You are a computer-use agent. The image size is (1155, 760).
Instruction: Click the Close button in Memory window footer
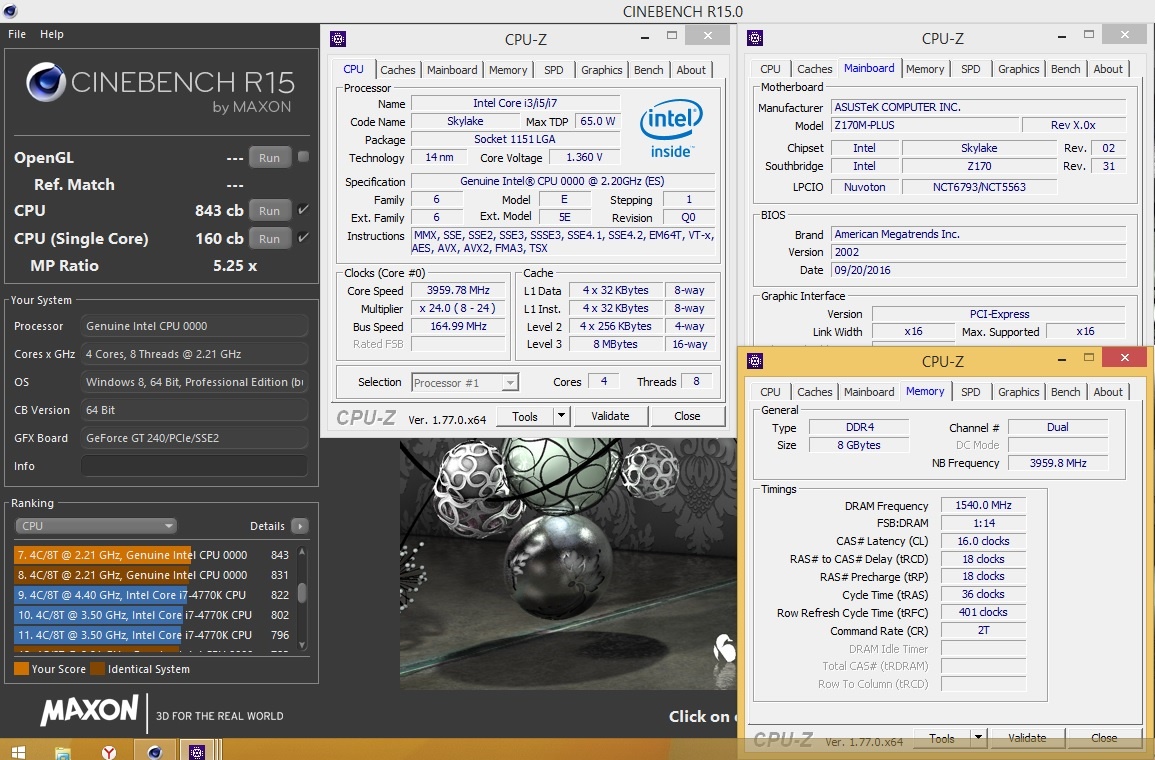coord(1104,737)
